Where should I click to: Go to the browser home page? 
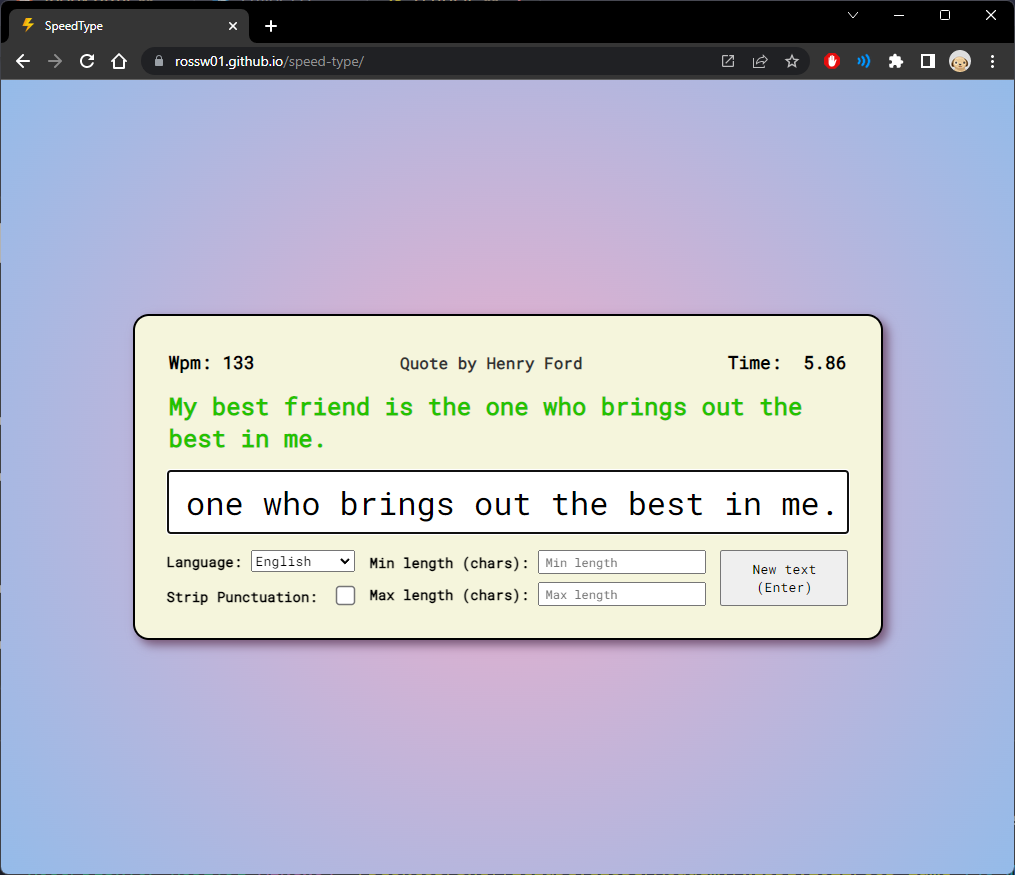pos(119,61)
